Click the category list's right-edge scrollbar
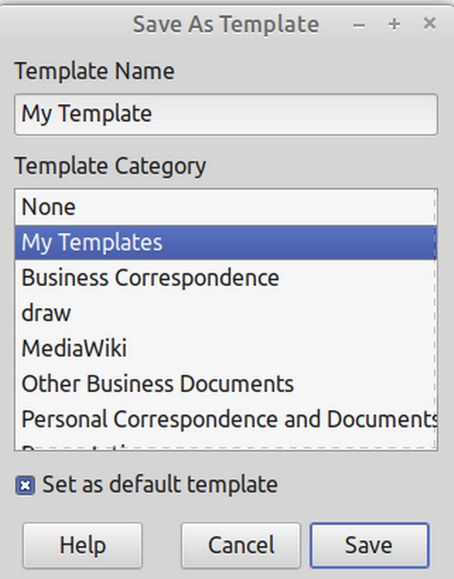 tap(436, 319)
